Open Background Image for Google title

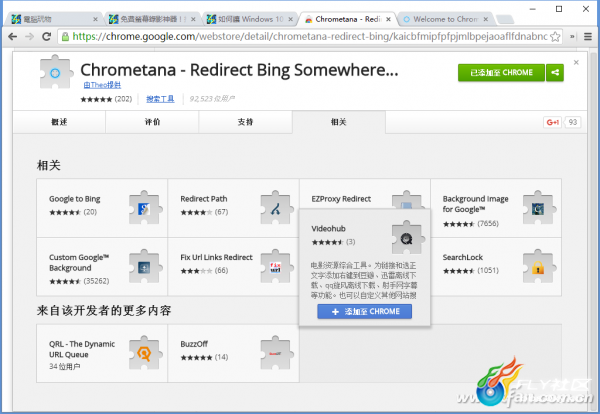(x=475, y=204)
